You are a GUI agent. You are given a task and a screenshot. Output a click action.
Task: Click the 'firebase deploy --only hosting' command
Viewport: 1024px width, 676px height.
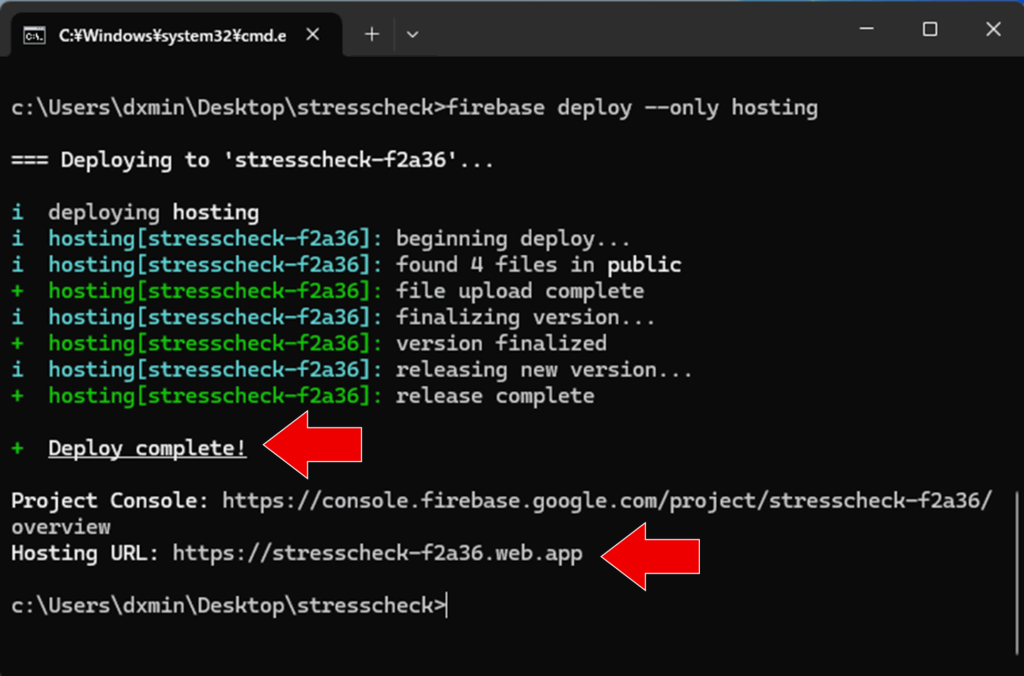tap(632, 108)
